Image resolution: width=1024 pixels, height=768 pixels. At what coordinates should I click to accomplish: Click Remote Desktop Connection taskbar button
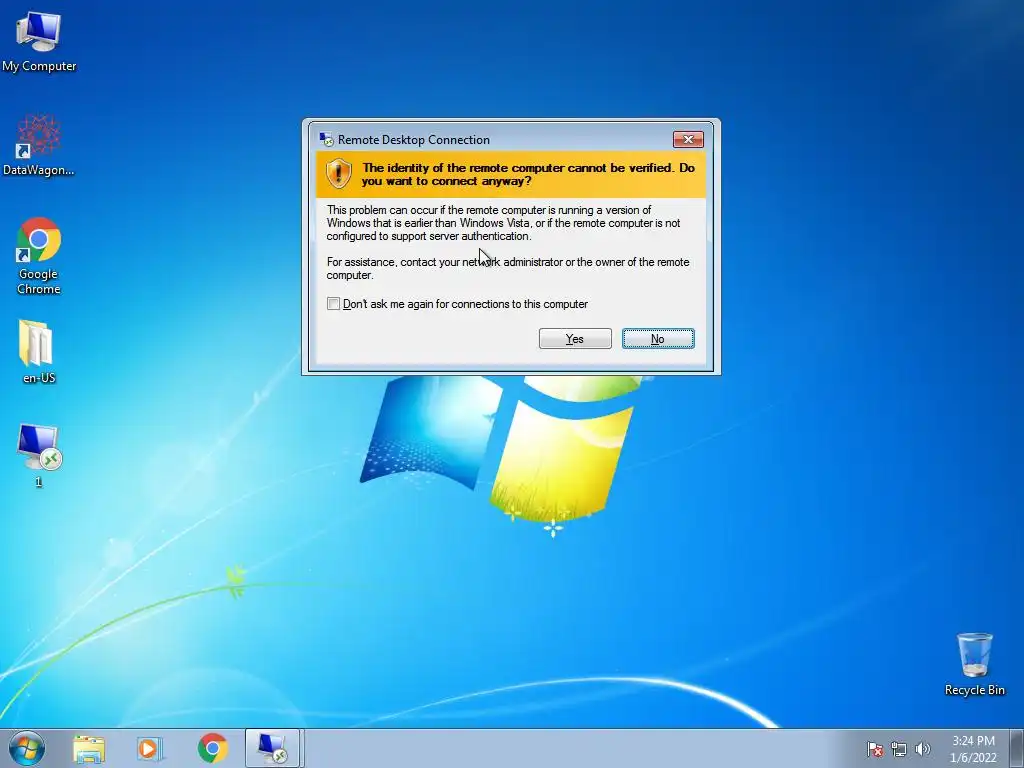(272, 748)
